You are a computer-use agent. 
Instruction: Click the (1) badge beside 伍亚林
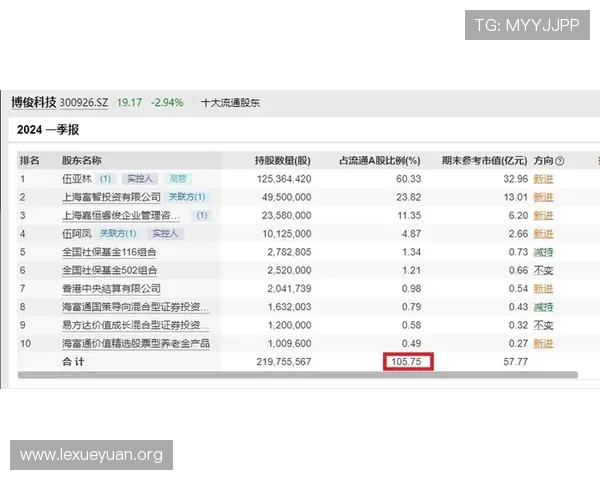pyautogui.click(x=105, y=179)
